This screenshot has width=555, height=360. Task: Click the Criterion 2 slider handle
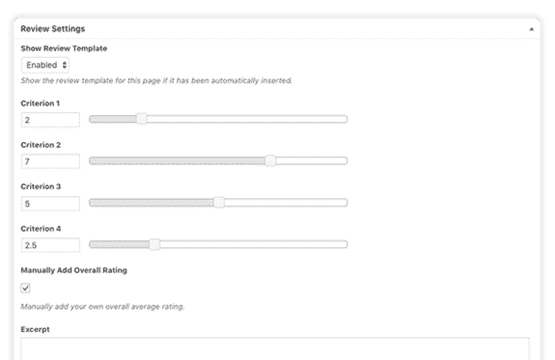tap(271, 161)
